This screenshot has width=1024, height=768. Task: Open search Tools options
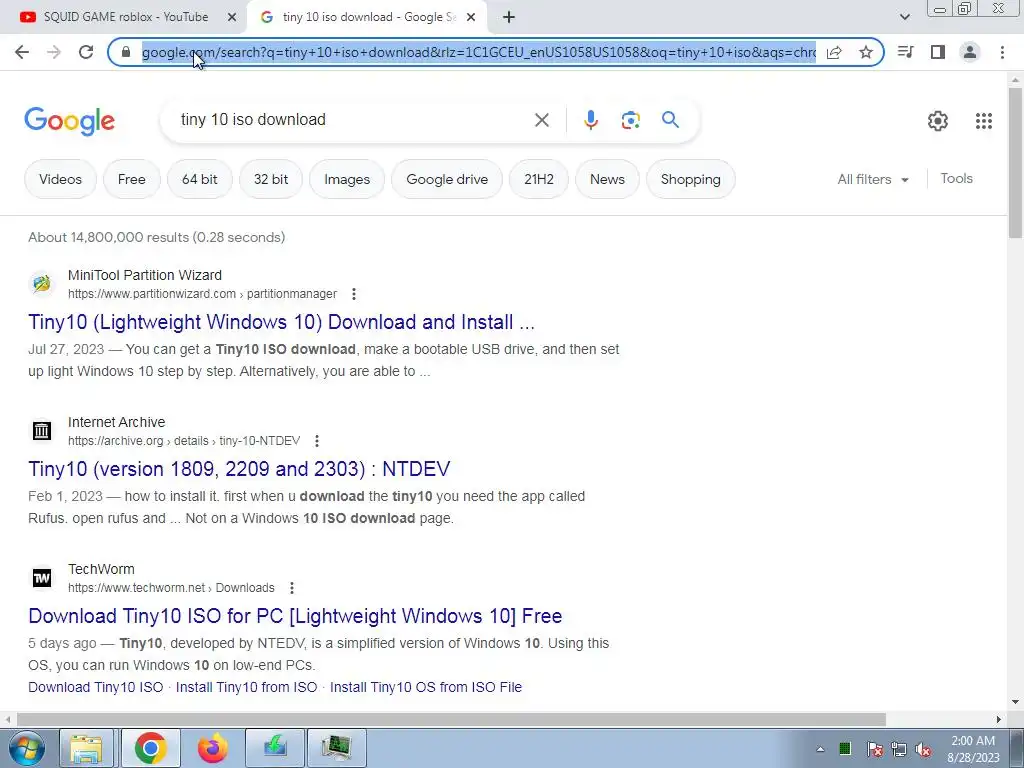(956, 178)
